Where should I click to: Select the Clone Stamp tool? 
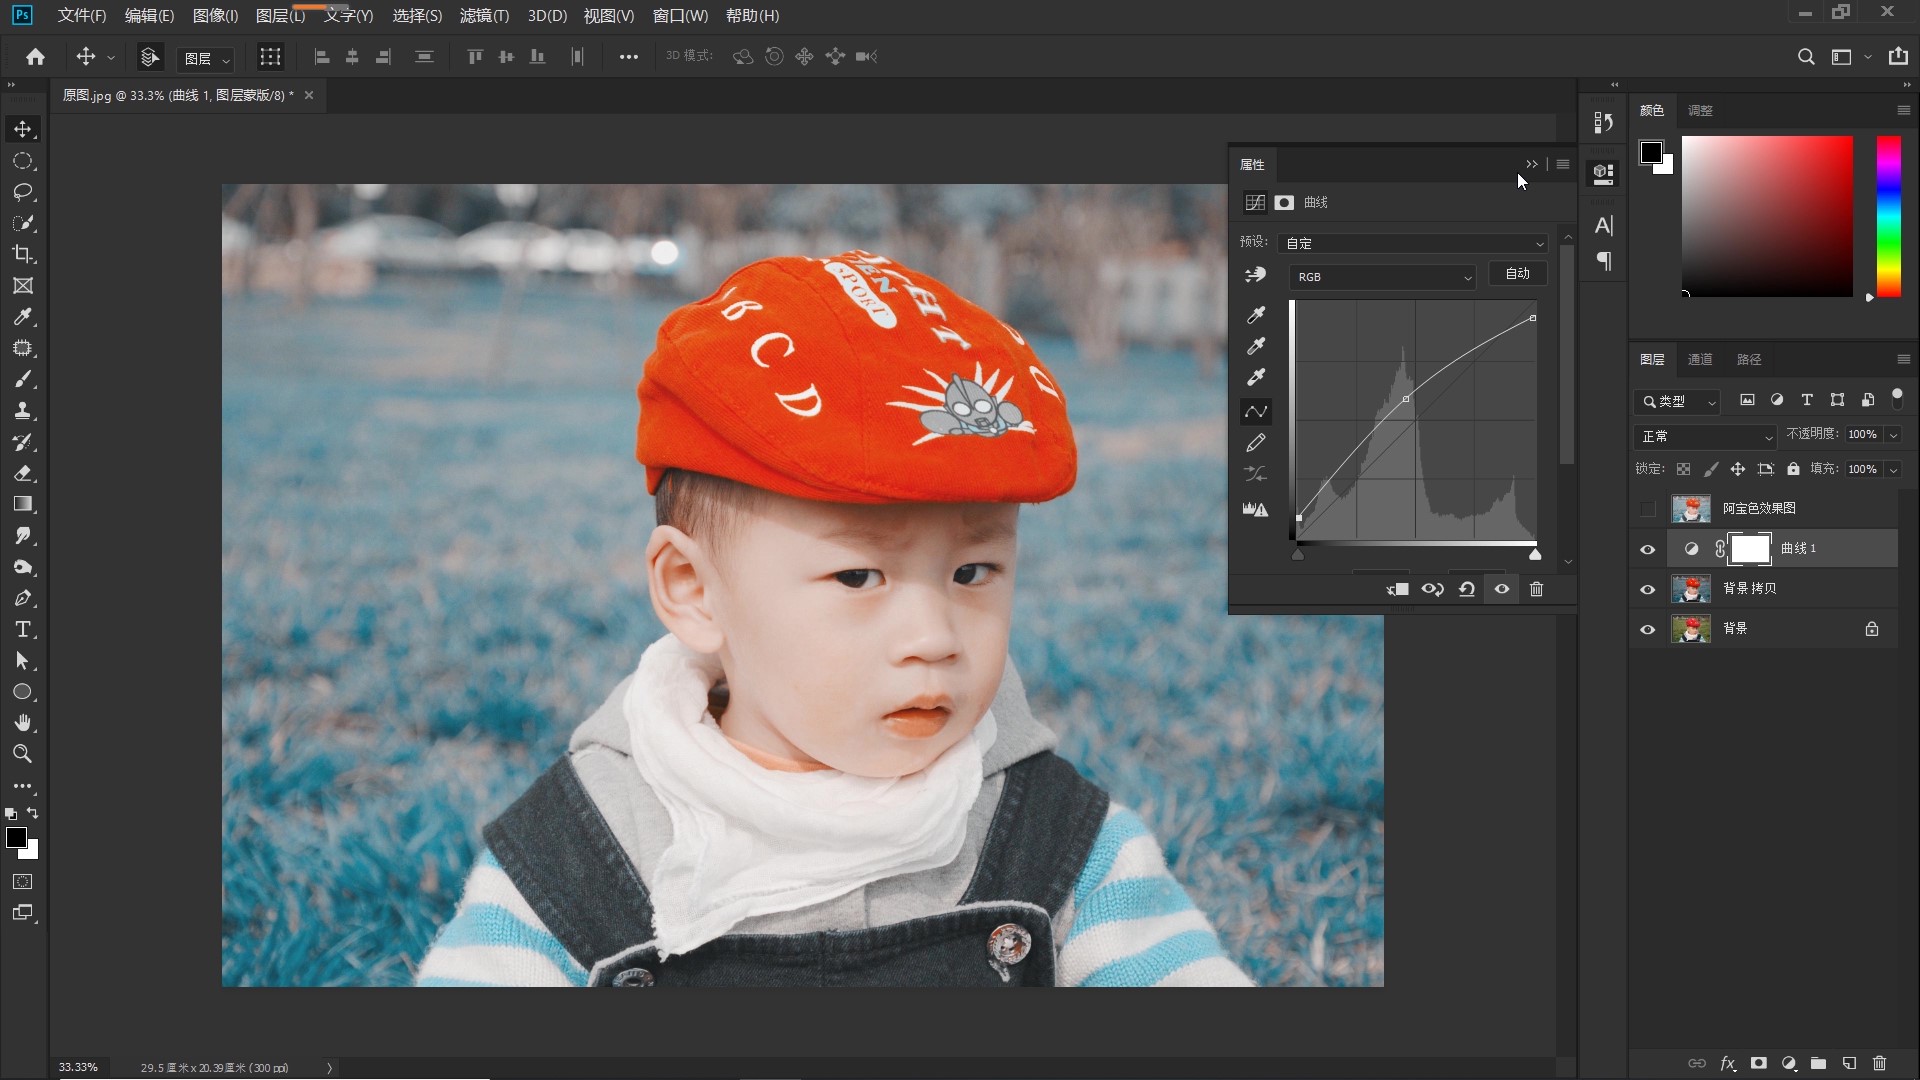(23, 410)
